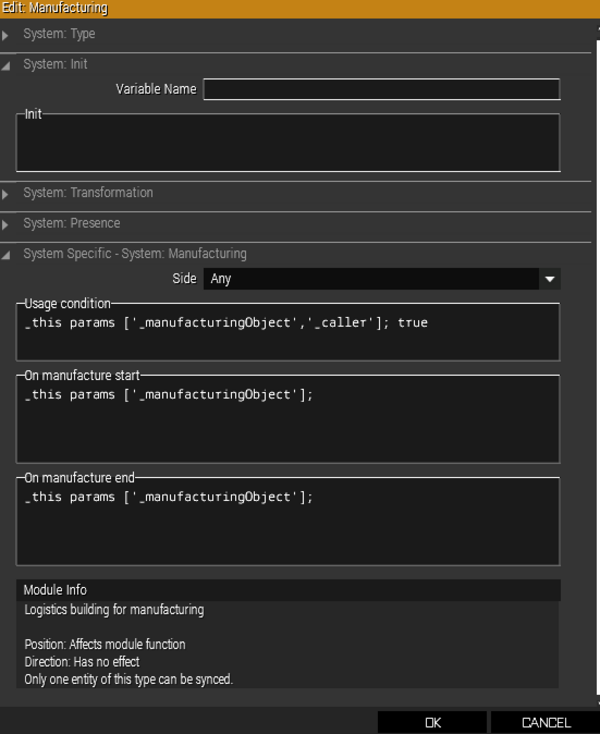The image size is (600, 734).
Task: Click the System: Type section header
Action: pyautogui.click(x=295, y=34)
